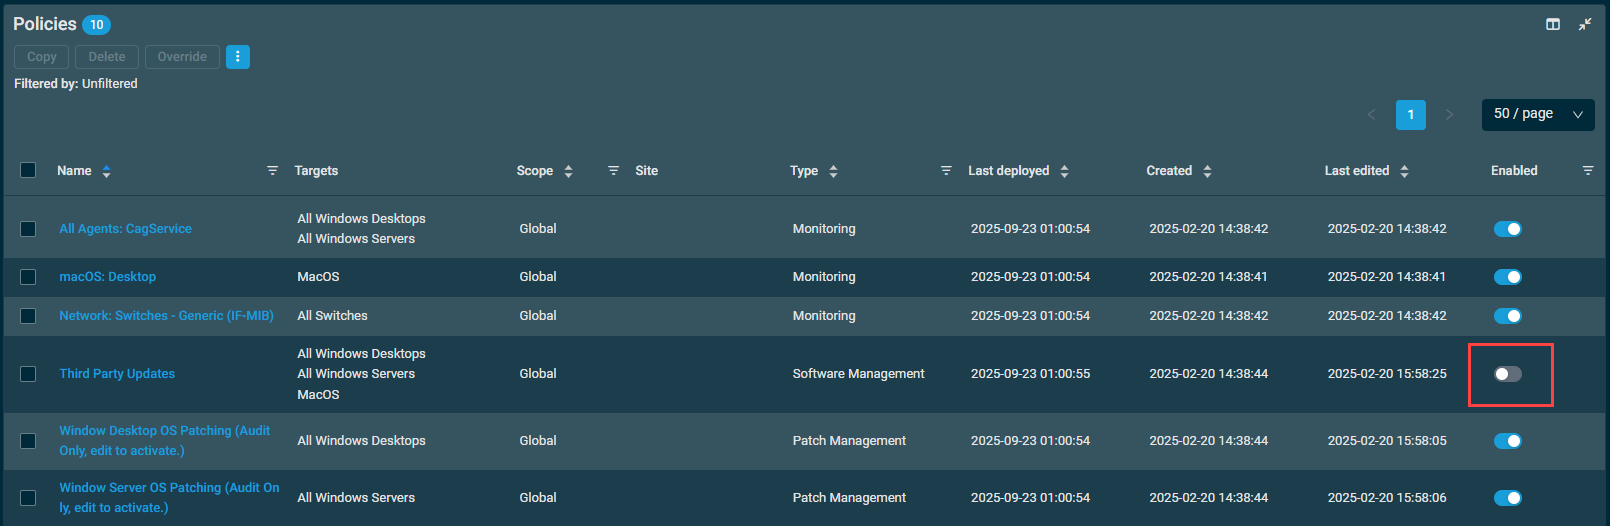1610x526 pixels.
Task: Expand the 50 / page size dropdown
Action: tap(1537, 114)
